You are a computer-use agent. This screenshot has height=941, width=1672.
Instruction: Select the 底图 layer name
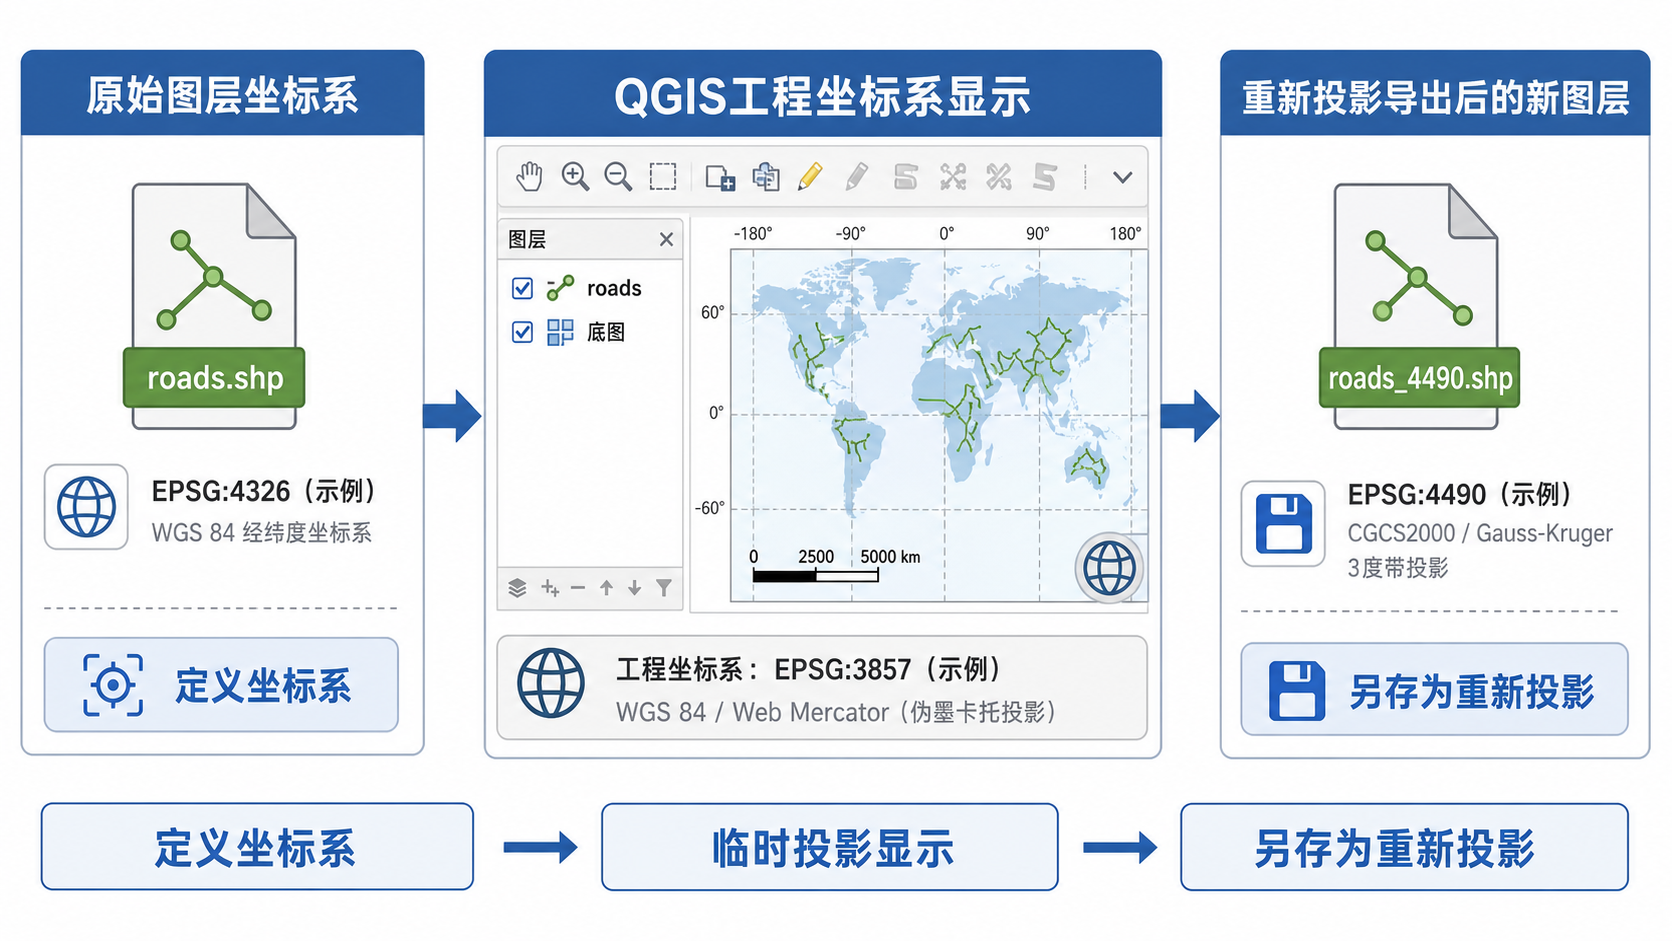pos(606,332)
